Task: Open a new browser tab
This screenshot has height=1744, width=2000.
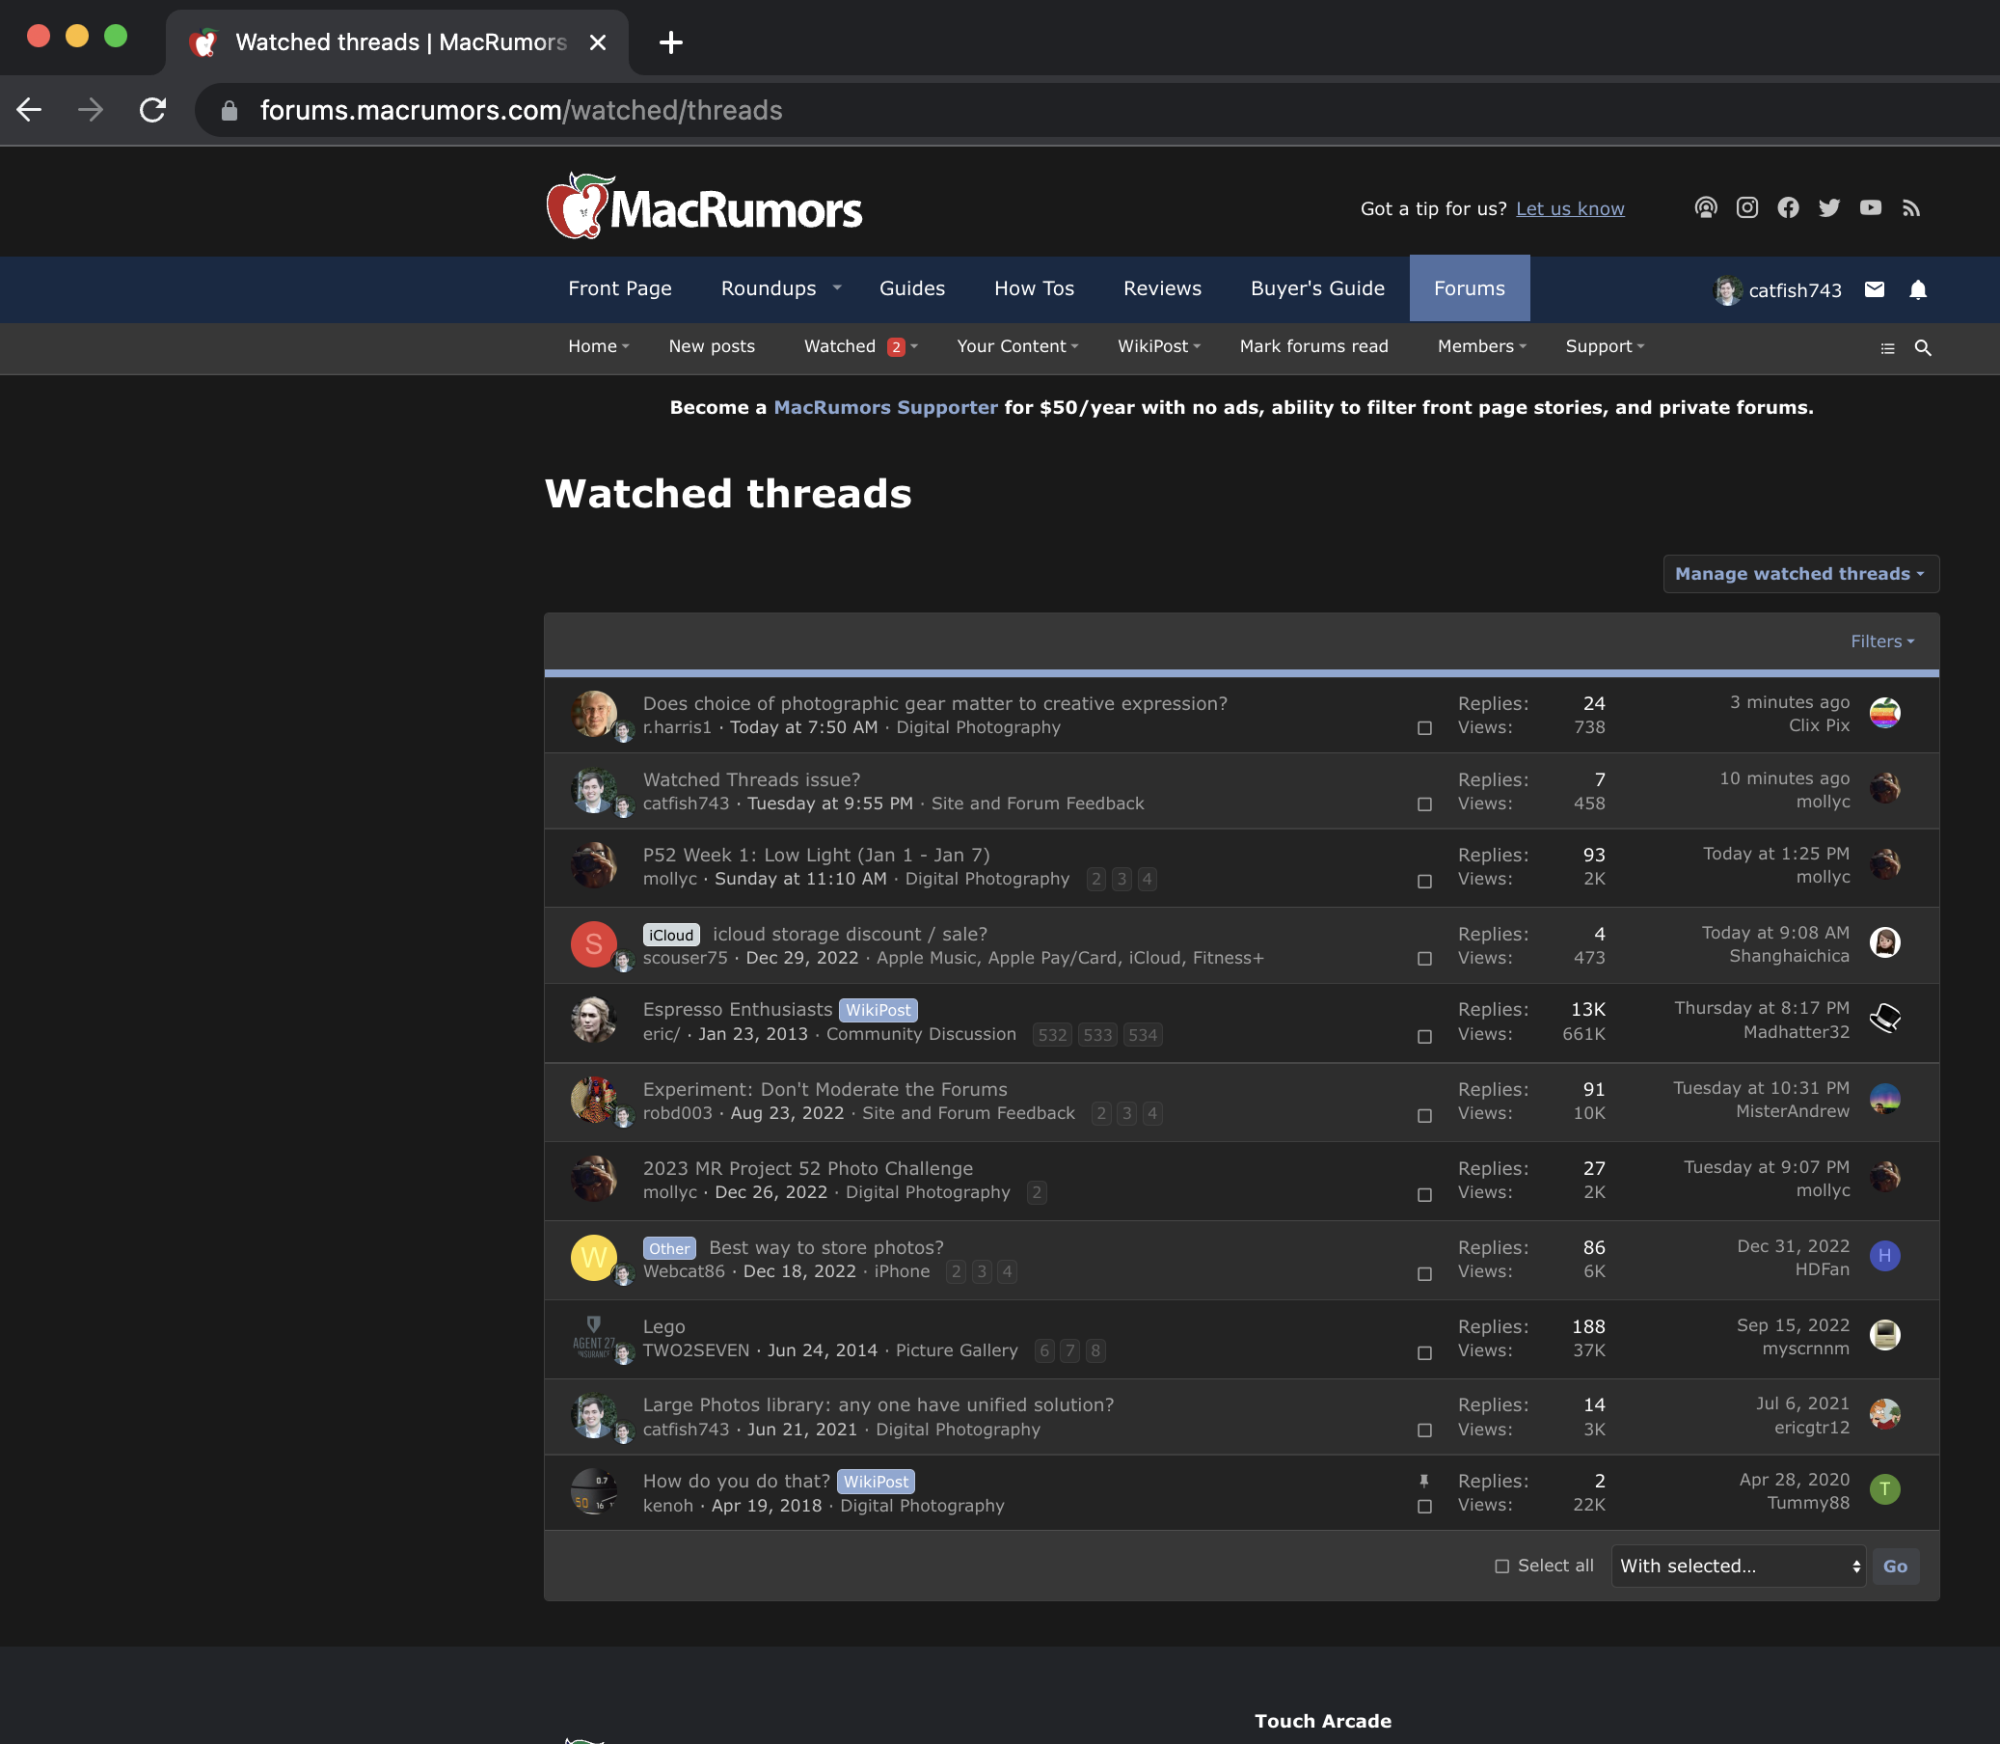Action: (x=671, y=42)
